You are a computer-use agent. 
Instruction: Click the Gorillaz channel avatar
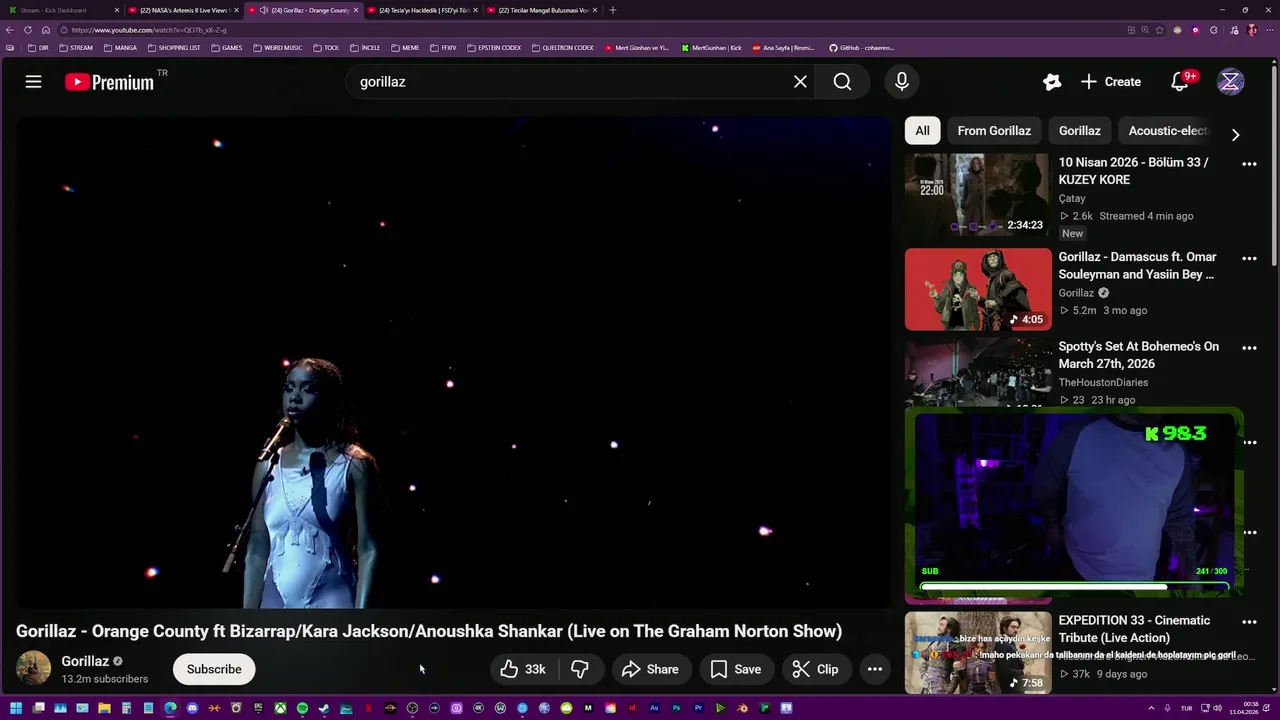coord(33,668)
